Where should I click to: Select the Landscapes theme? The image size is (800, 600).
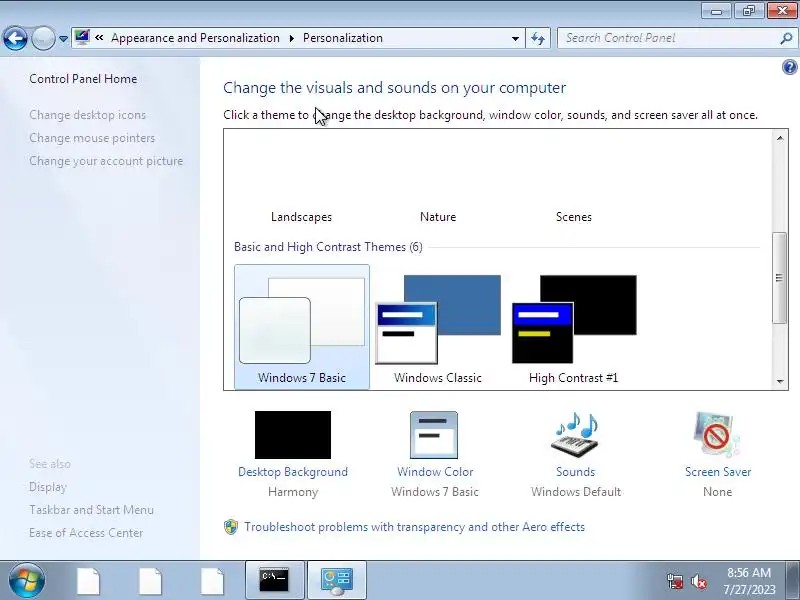pos(302,217)
